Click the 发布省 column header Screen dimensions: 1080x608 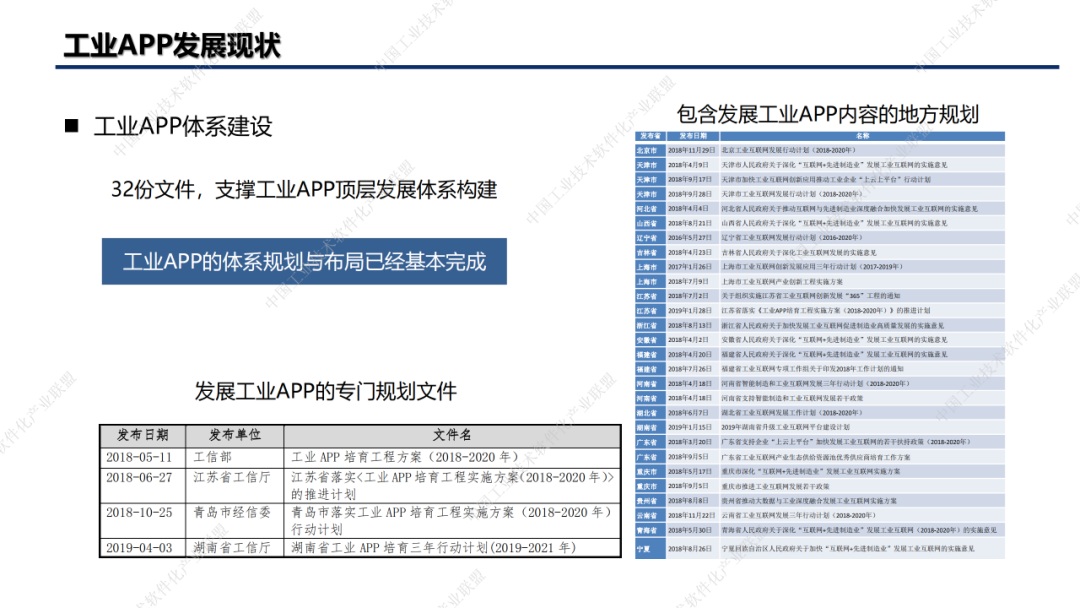click(x=650, y=136)
